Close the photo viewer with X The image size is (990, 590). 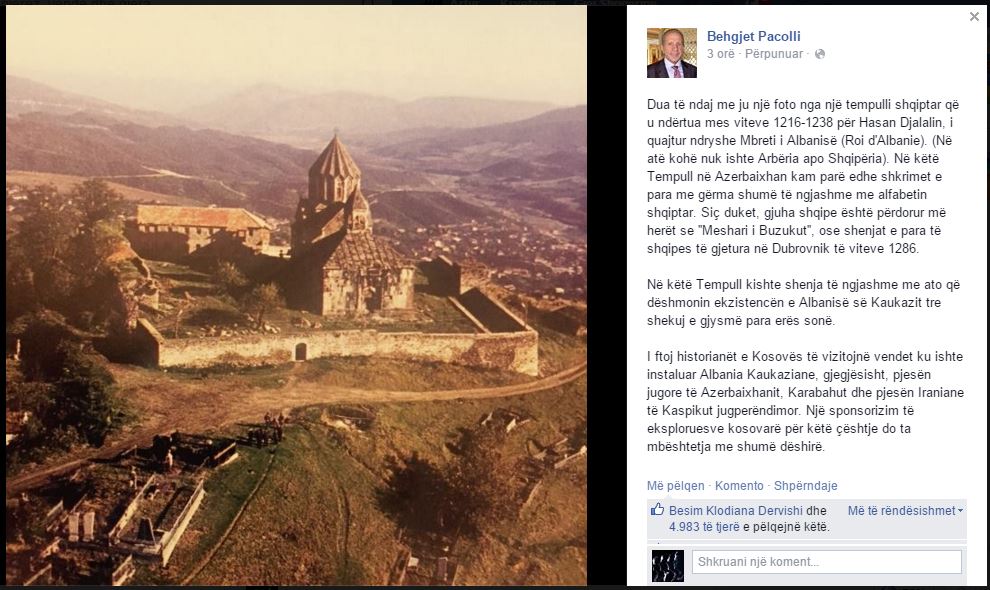point(974,17)
